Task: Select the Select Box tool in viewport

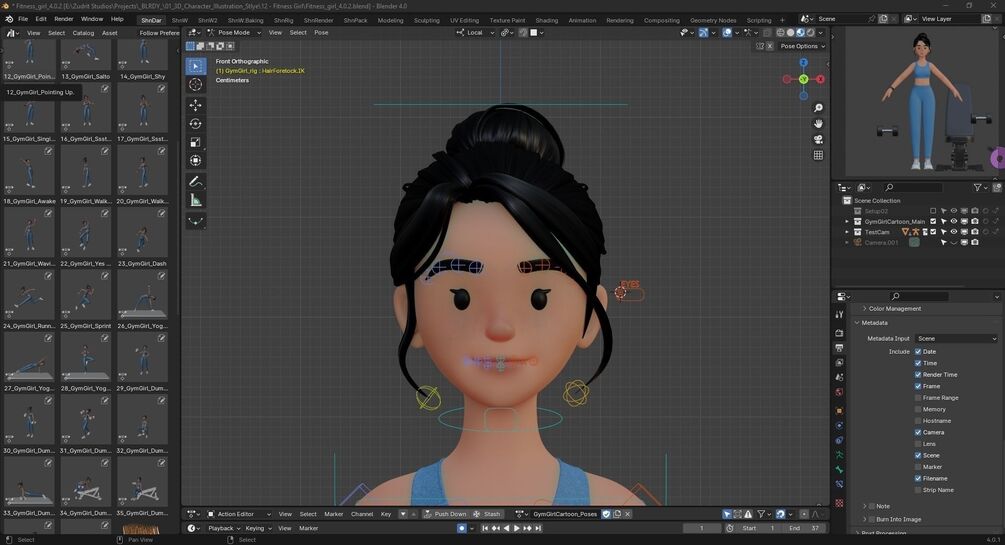Action: [x=195, y=66]
